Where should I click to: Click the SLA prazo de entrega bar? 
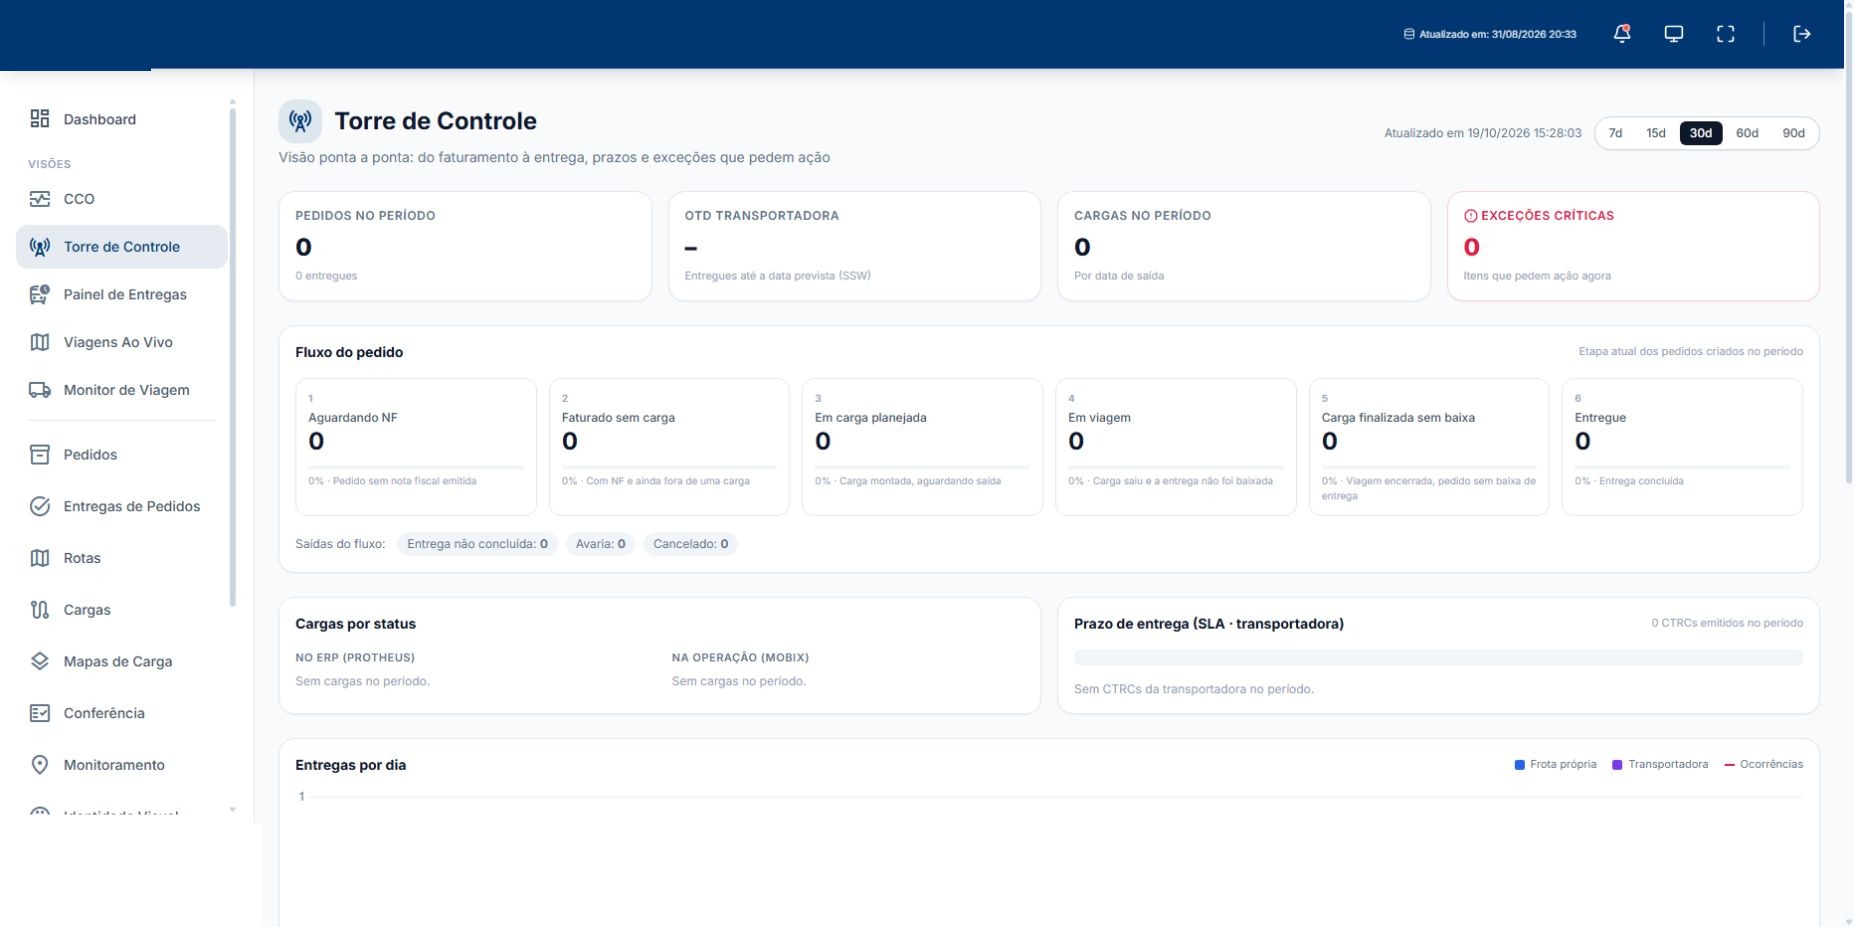(x=1438, y=658)
